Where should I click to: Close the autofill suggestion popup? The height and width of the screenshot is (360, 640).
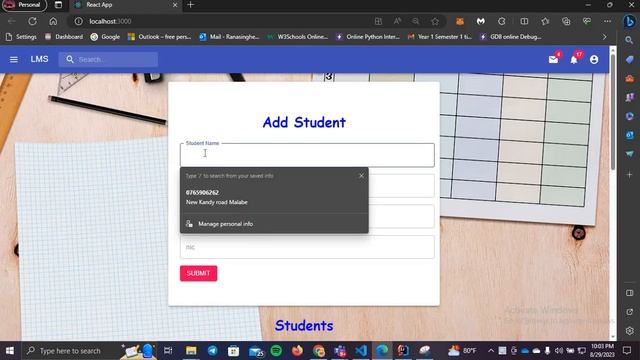pyautogui.click(x=361, y=176)
